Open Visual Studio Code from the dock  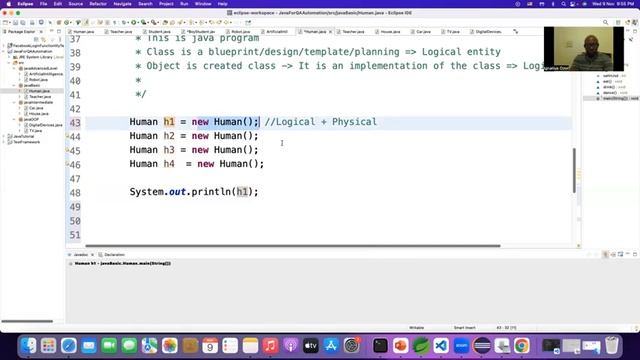441,346
